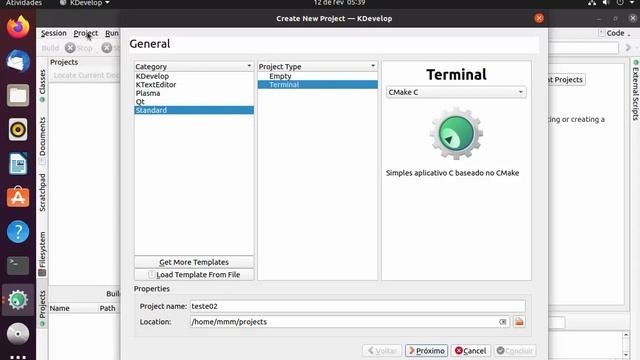640x360 pixels.
Task: Click the Concluir button
Action: pos(515,351)
